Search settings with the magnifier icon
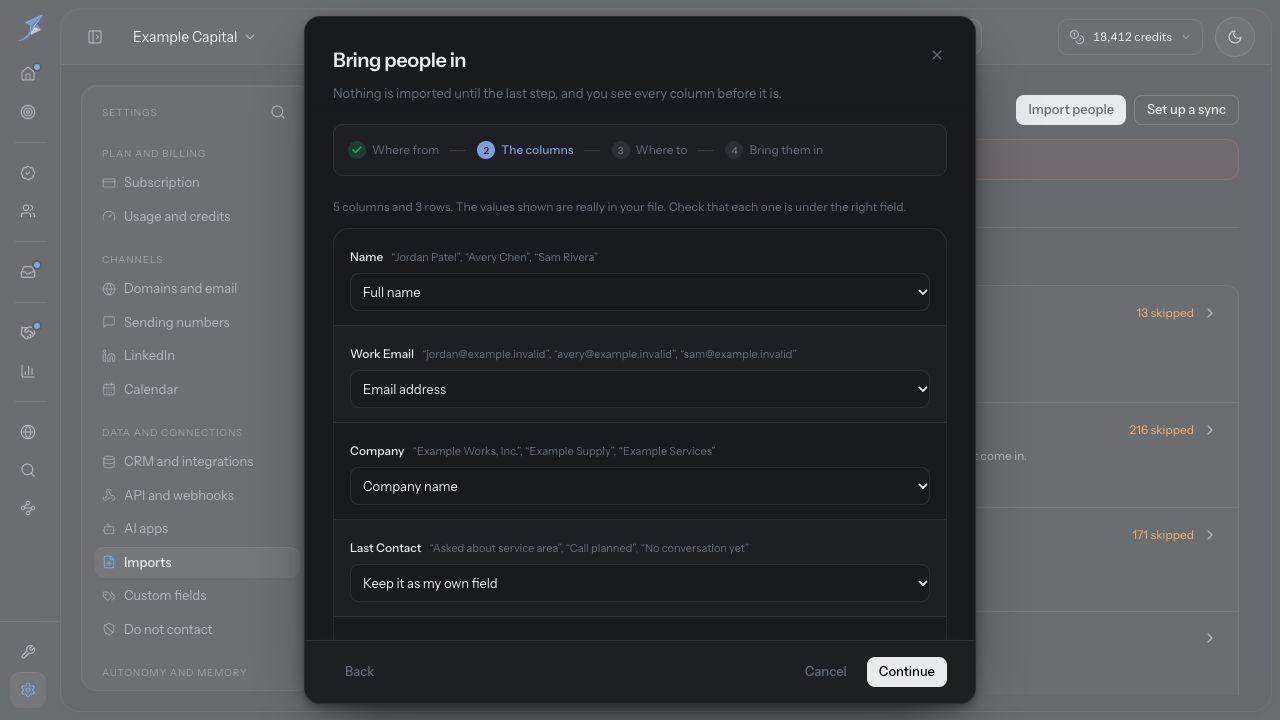Viewport: 1280px width, 720px height. coord(278,112)
